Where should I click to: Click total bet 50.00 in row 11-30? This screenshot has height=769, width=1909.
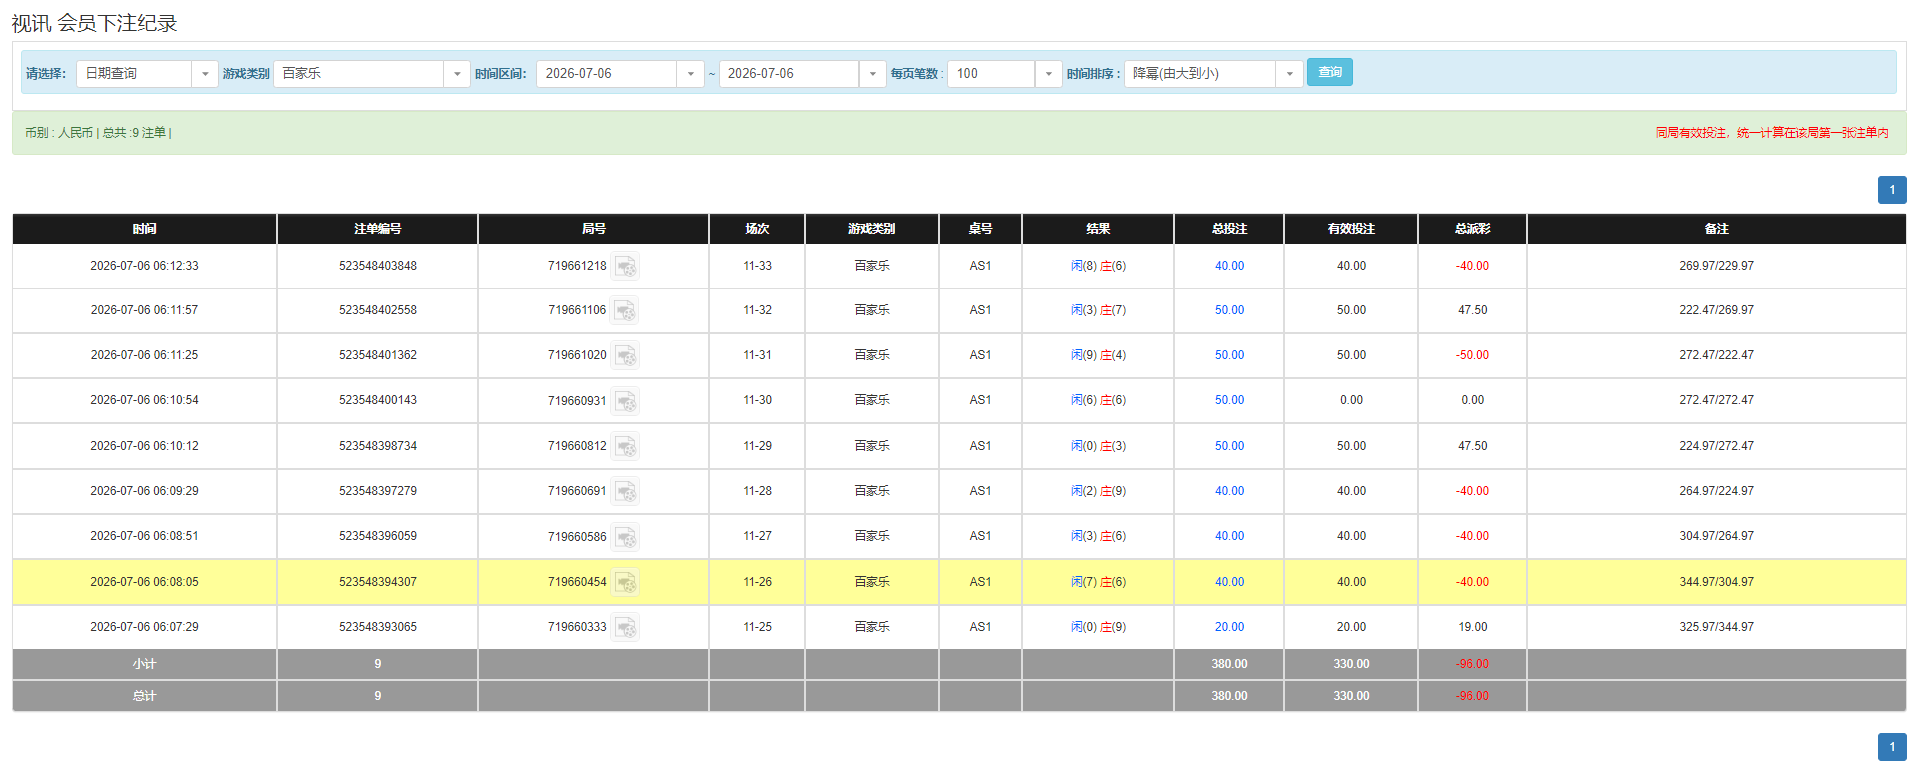[1229, 400]
